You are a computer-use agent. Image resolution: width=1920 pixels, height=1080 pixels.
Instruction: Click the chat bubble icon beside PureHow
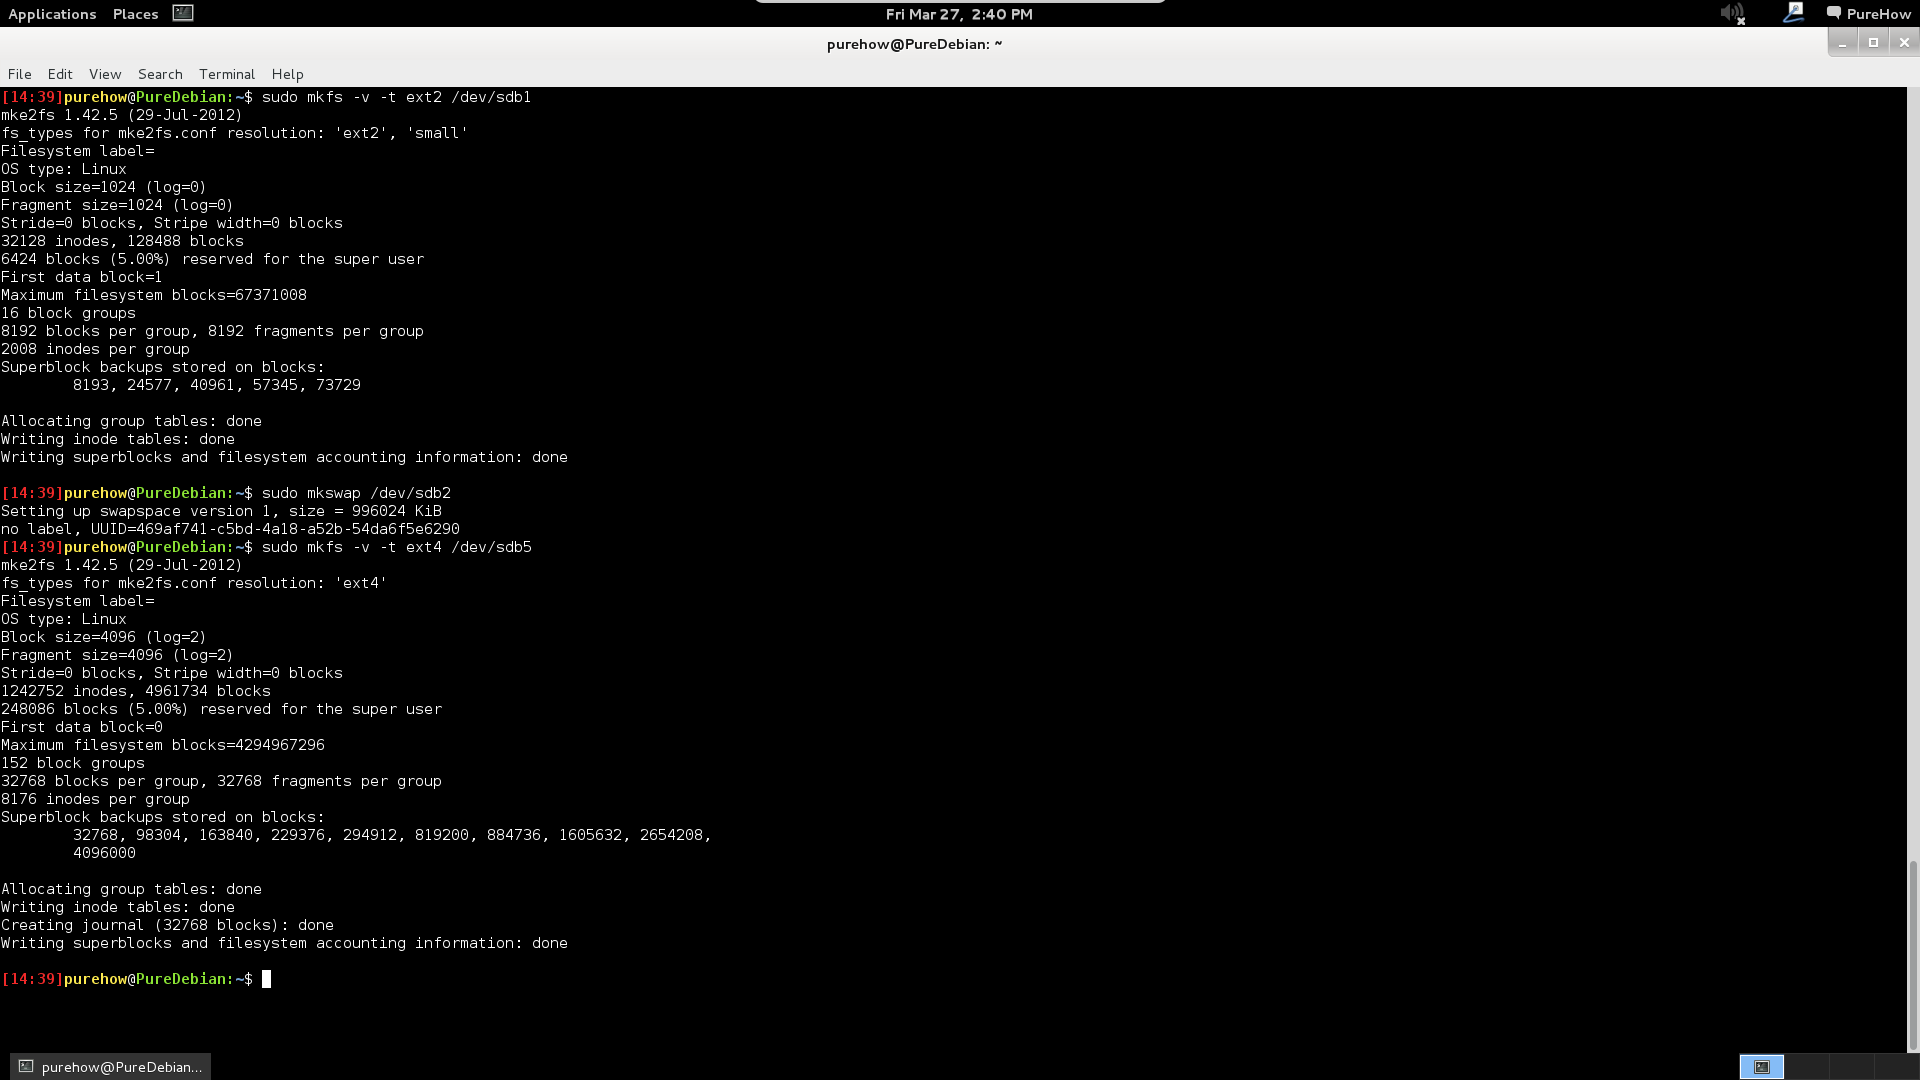1833,13
